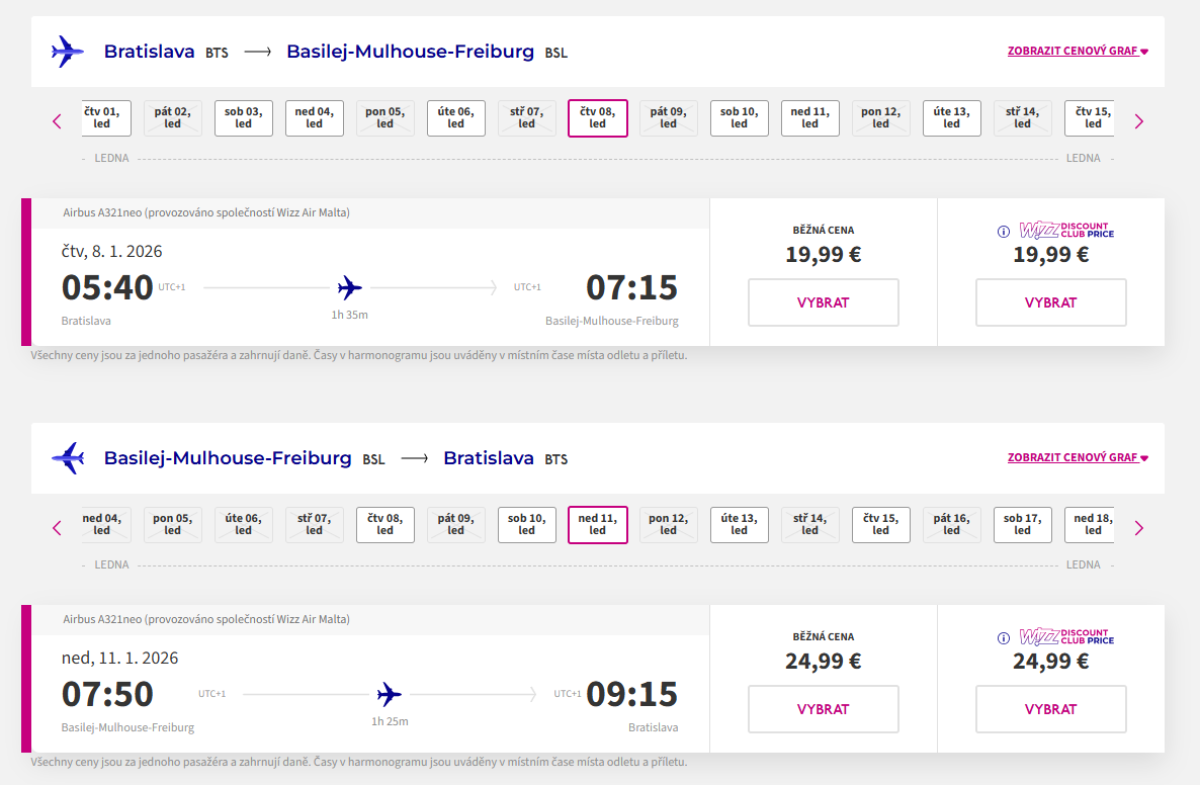Viewport: 1200px width, 785px height.
Task: Select return date pon 12, led
Action: coord(668,525)
